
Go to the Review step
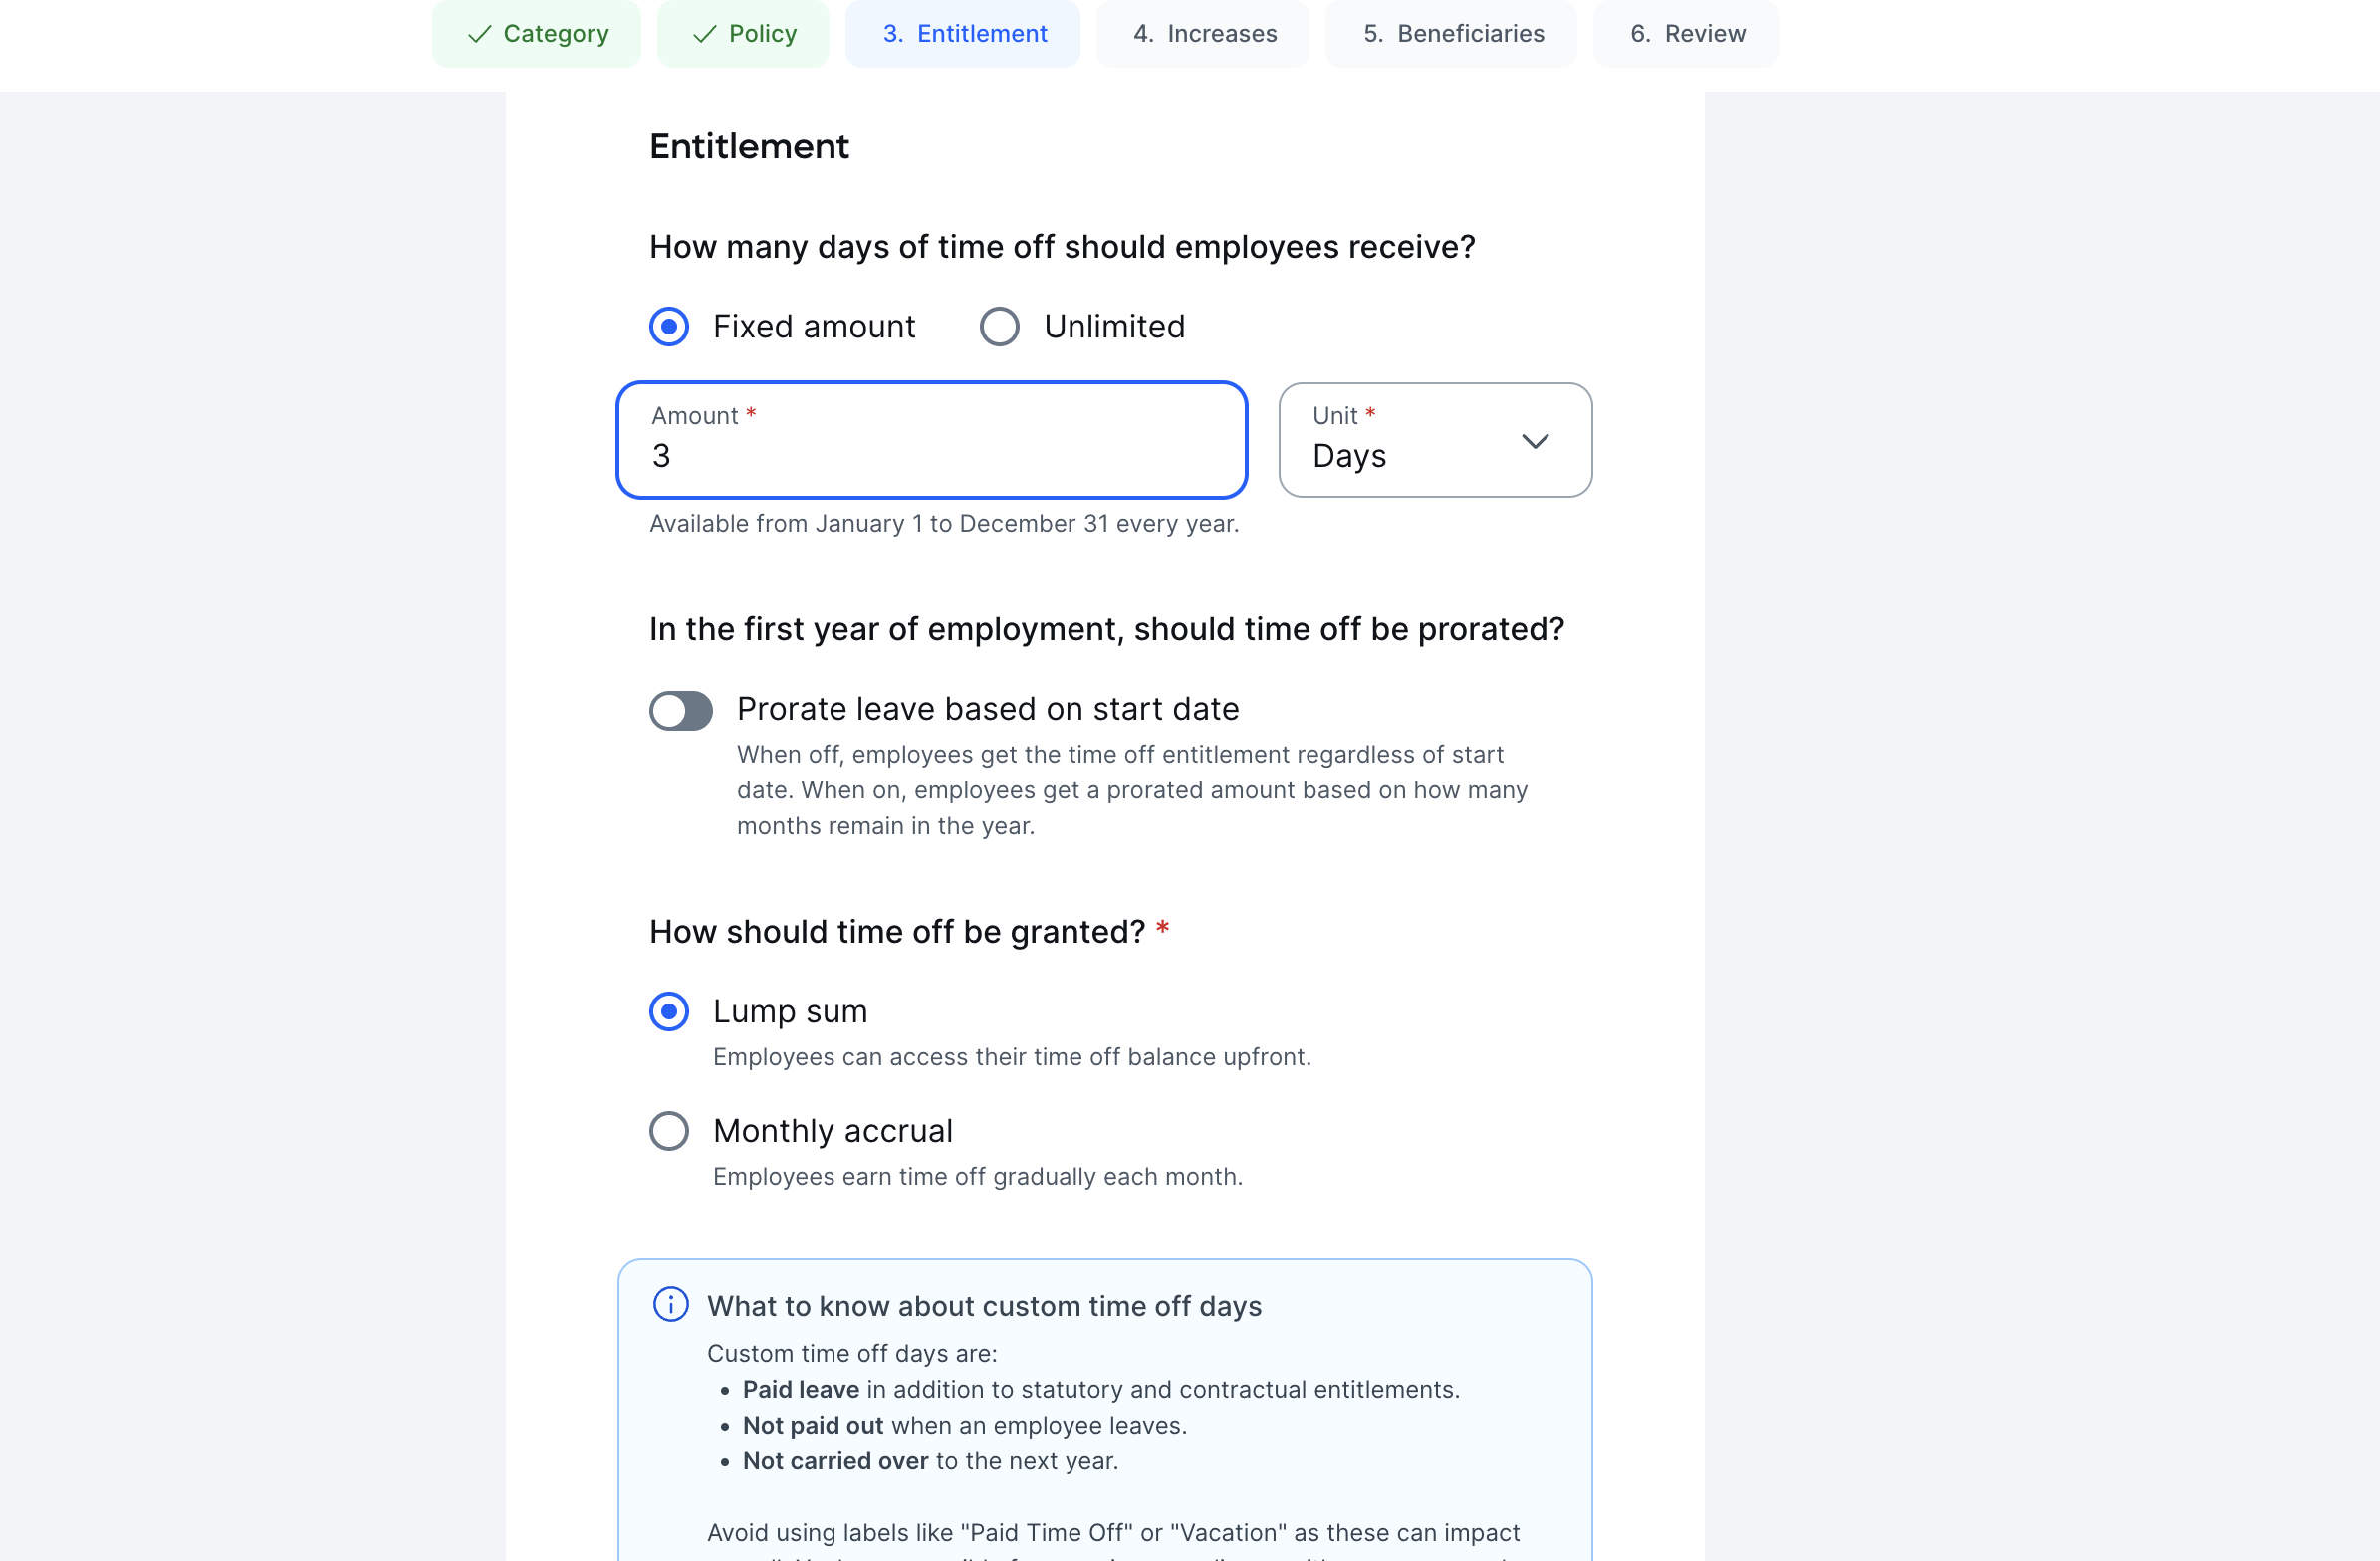(1685, 34)
